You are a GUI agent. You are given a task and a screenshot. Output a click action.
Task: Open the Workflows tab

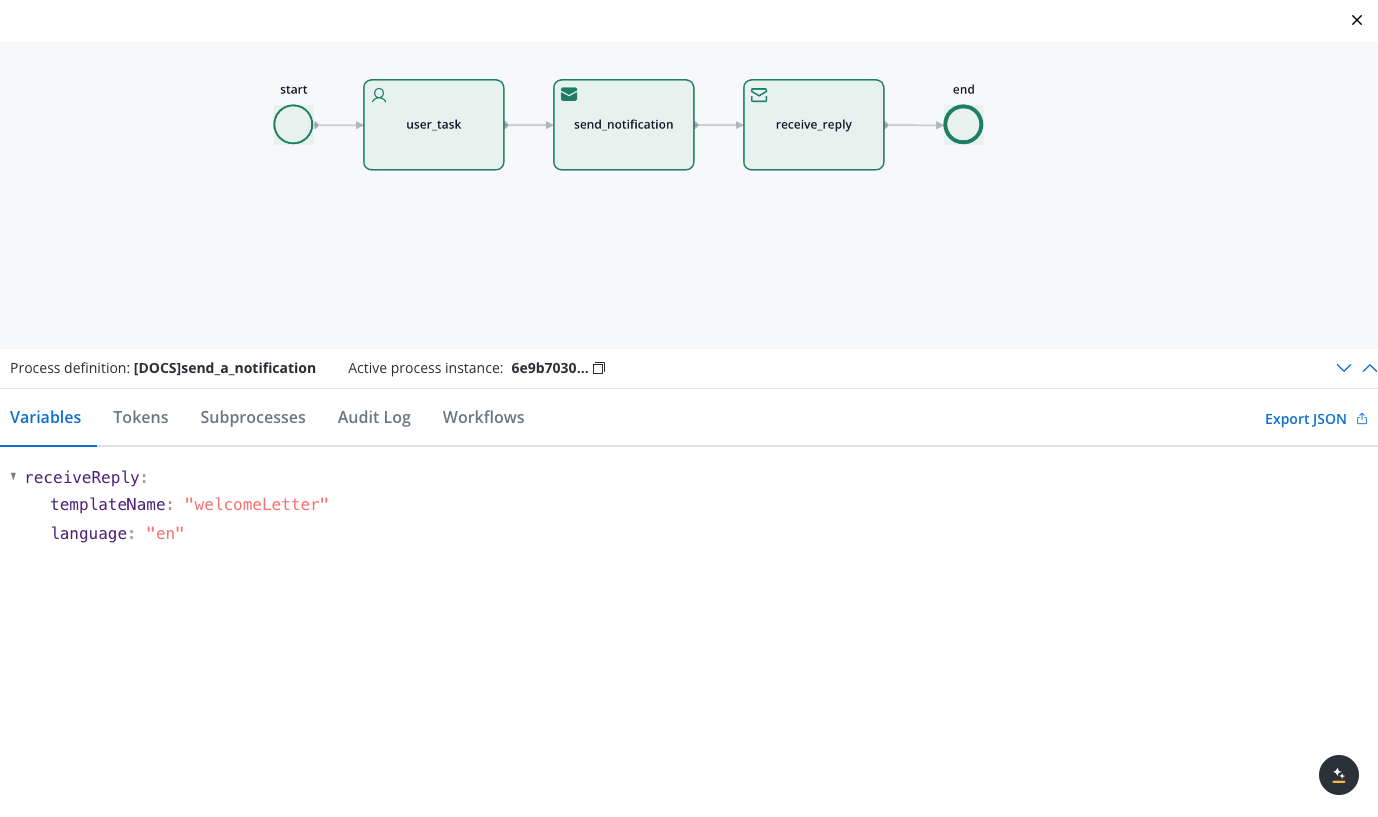tap(484, 417)
